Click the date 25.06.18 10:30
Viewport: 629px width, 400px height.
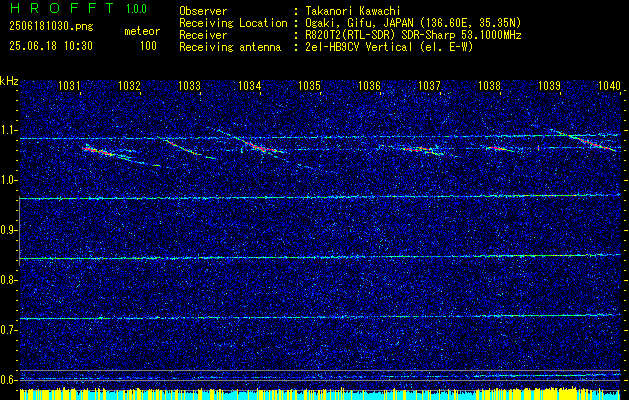51,46
